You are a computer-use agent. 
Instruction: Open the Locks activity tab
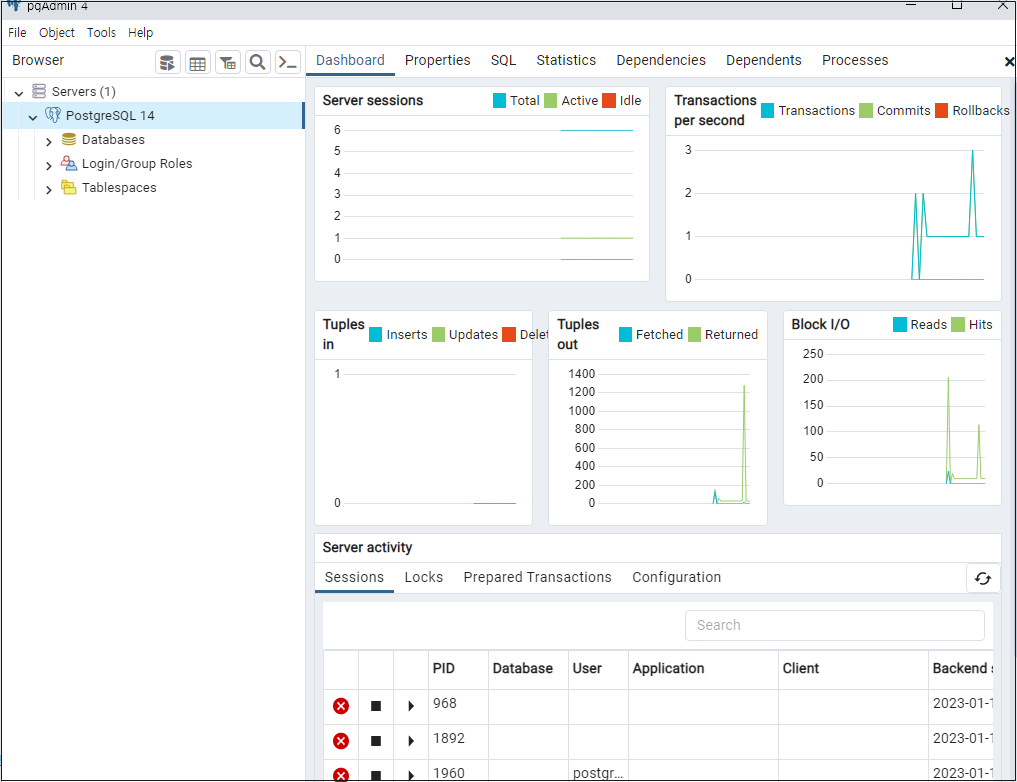point(424,577)
